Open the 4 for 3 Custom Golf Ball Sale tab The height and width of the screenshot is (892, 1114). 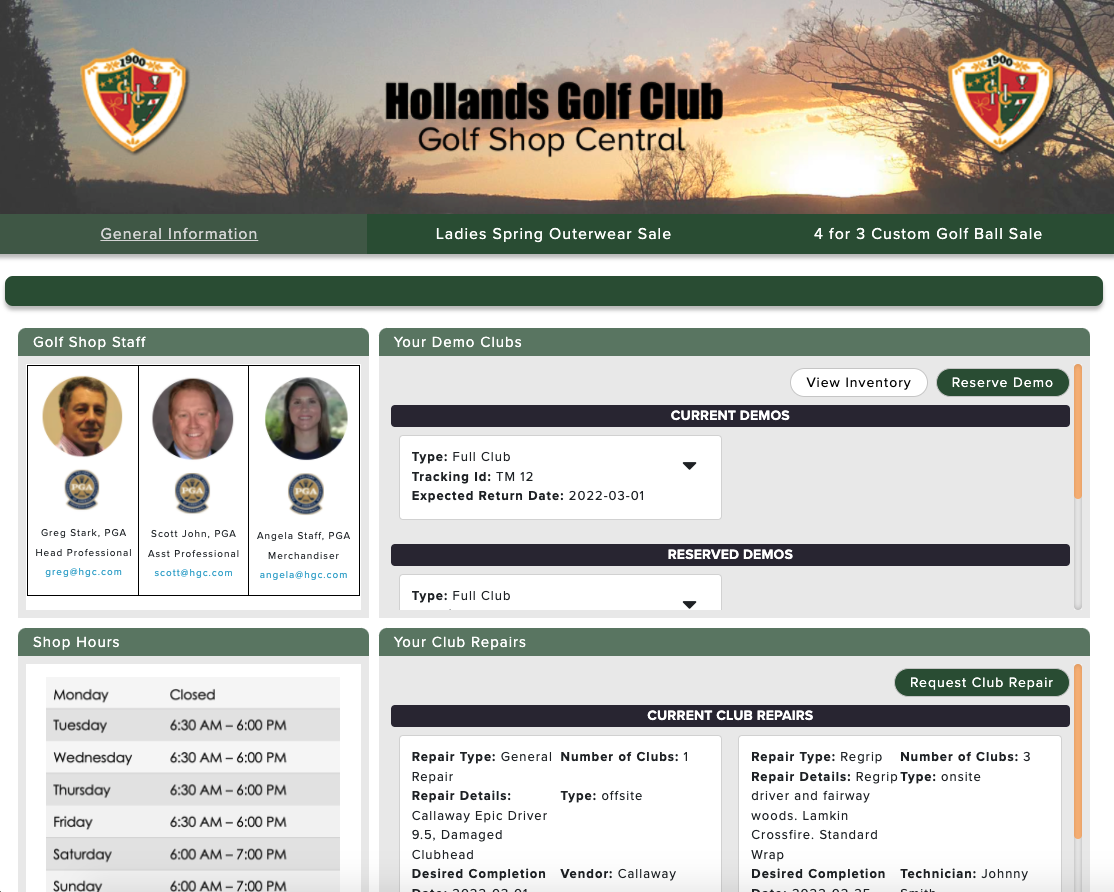point(928,234)
